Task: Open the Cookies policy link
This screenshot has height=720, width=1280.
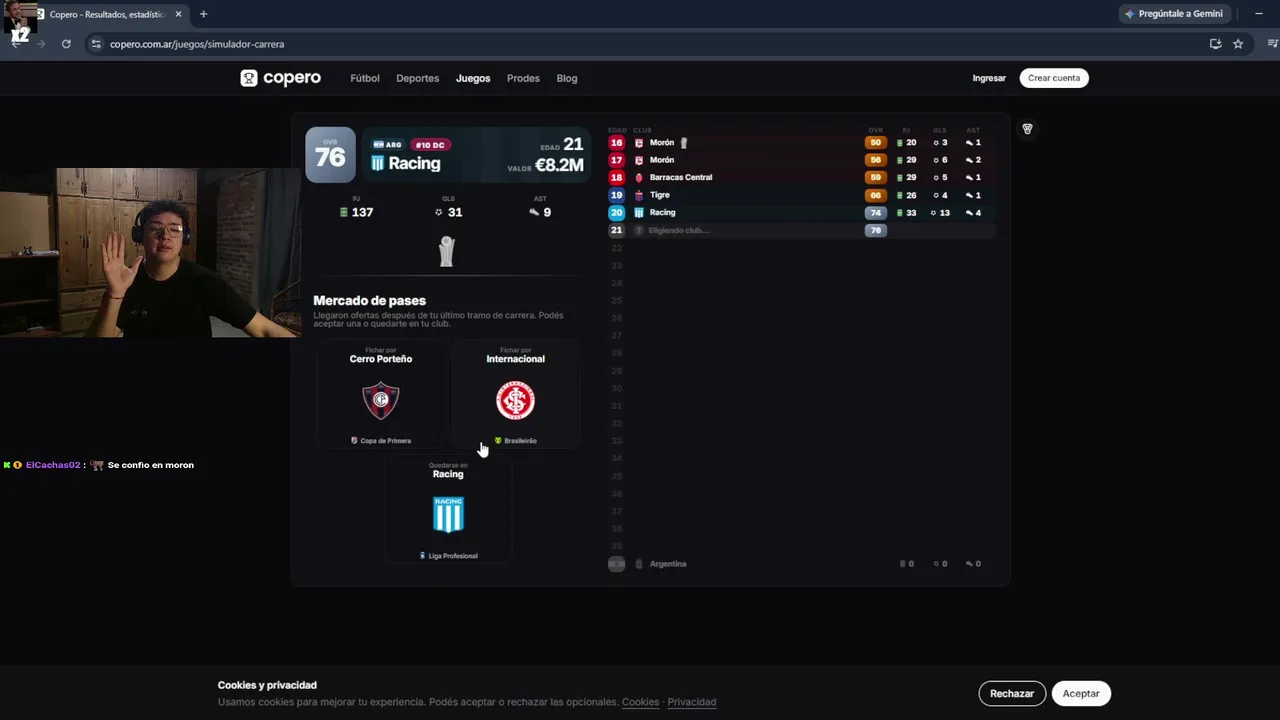Action: coord(640,702)
